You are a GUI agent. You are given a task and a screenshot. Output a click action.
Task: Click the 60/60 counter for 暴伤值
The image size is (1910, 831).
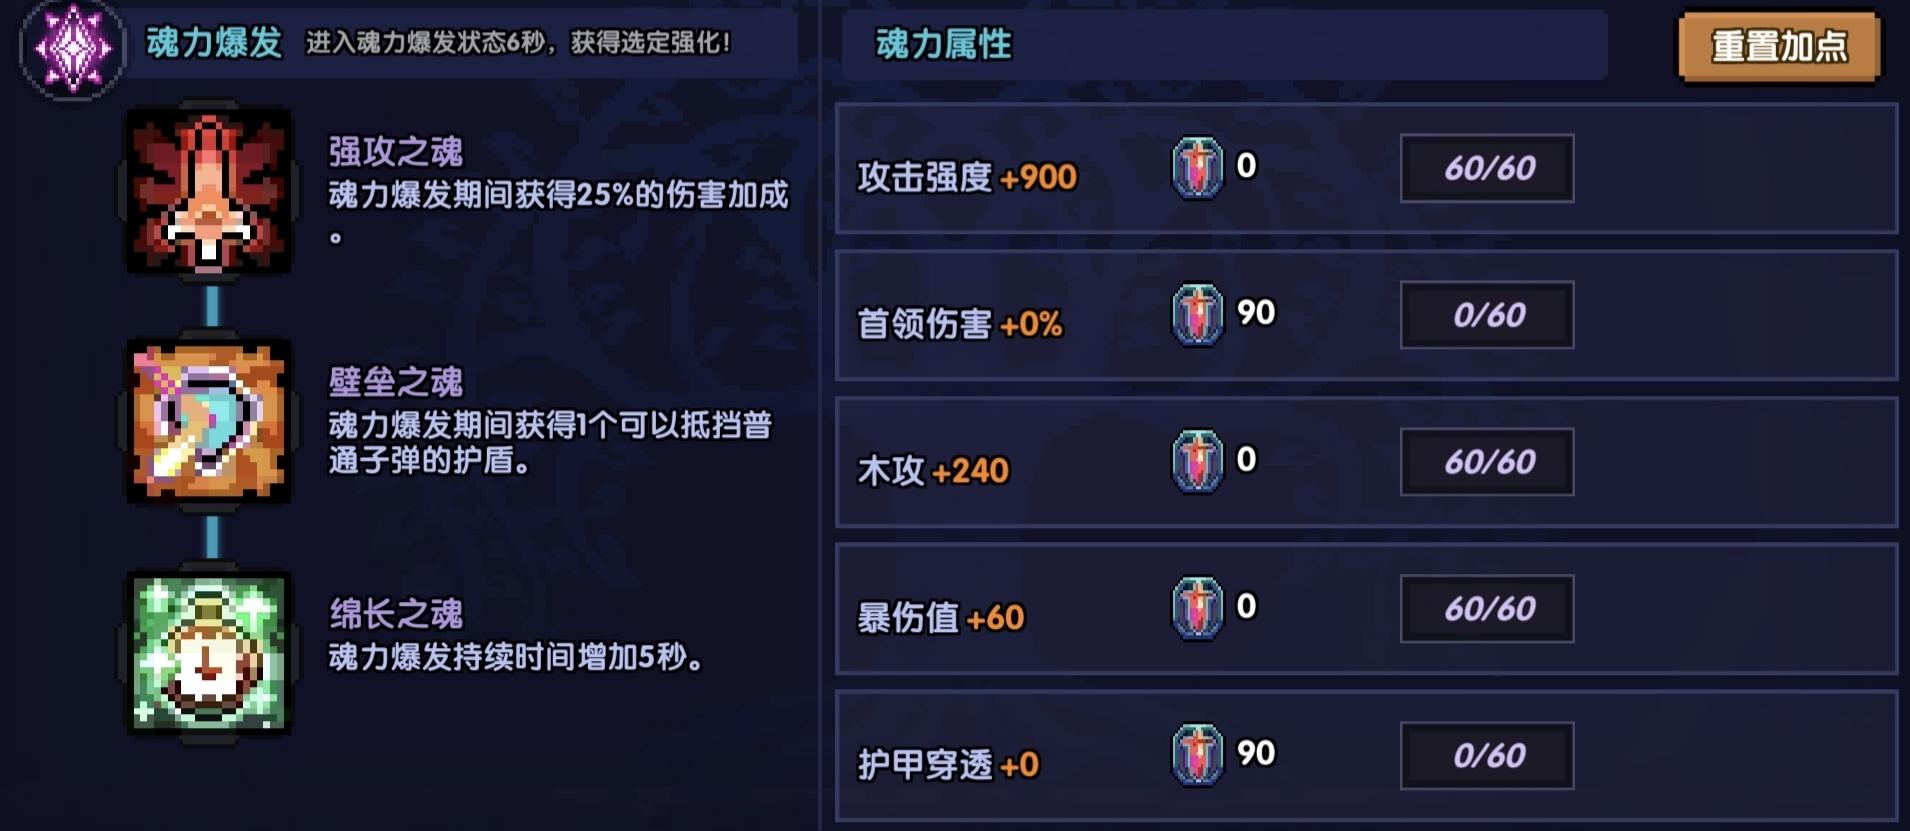1485,607
